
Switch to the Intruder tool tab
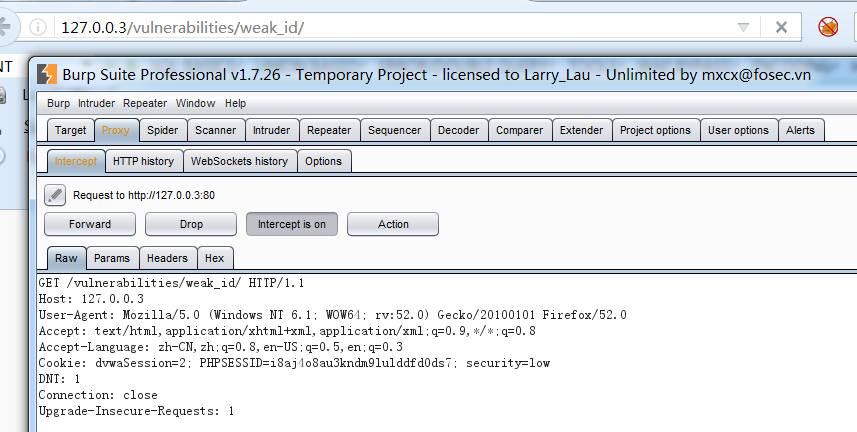(272, 130)
